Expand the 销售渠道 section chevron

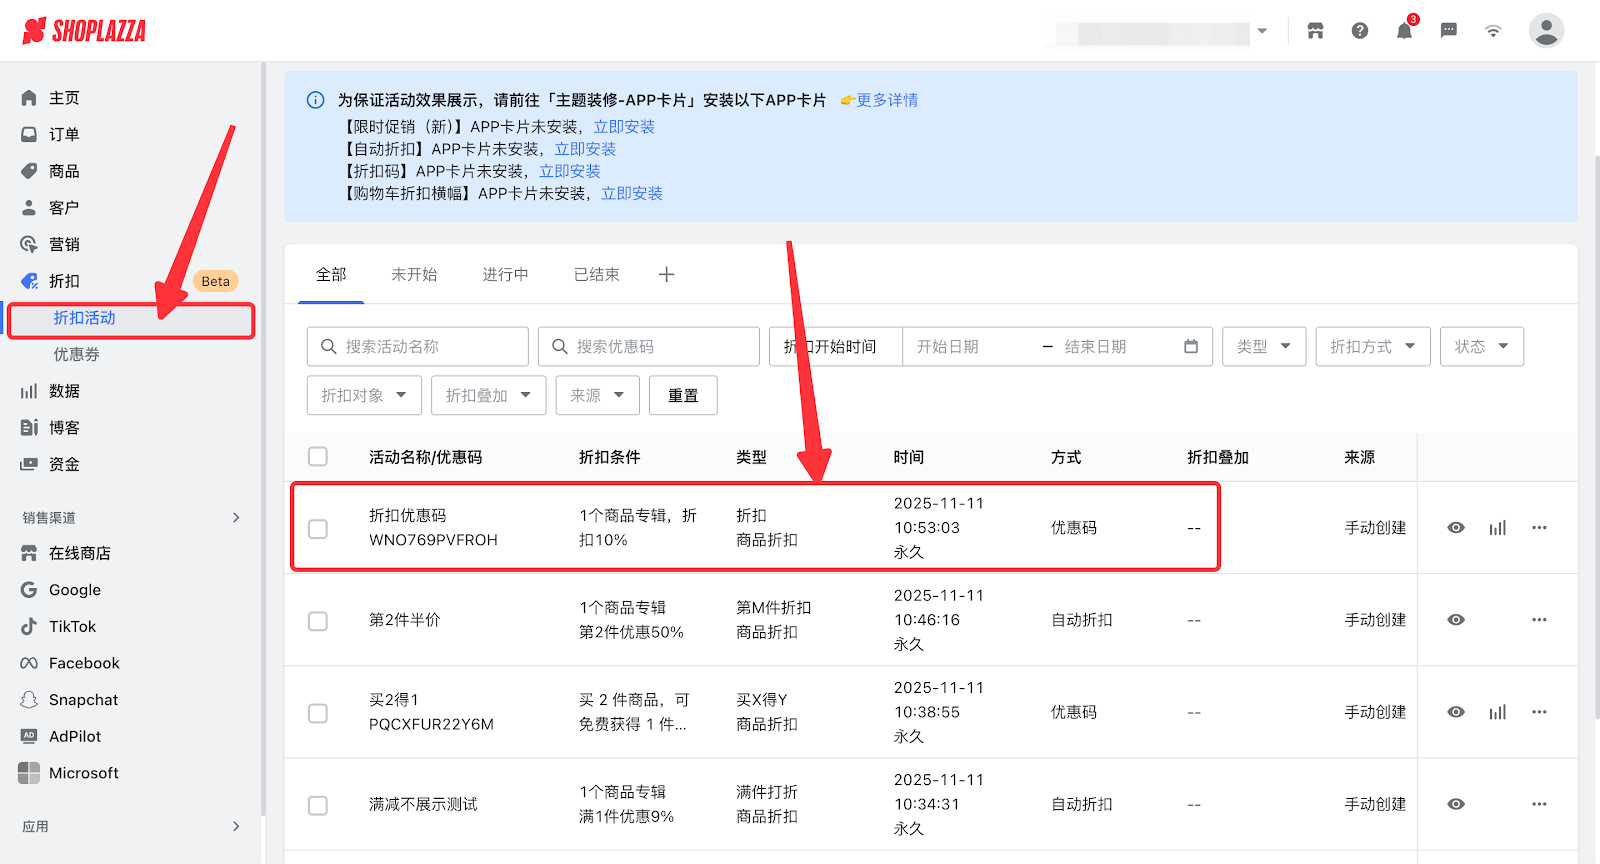click(x=236, y=517)
